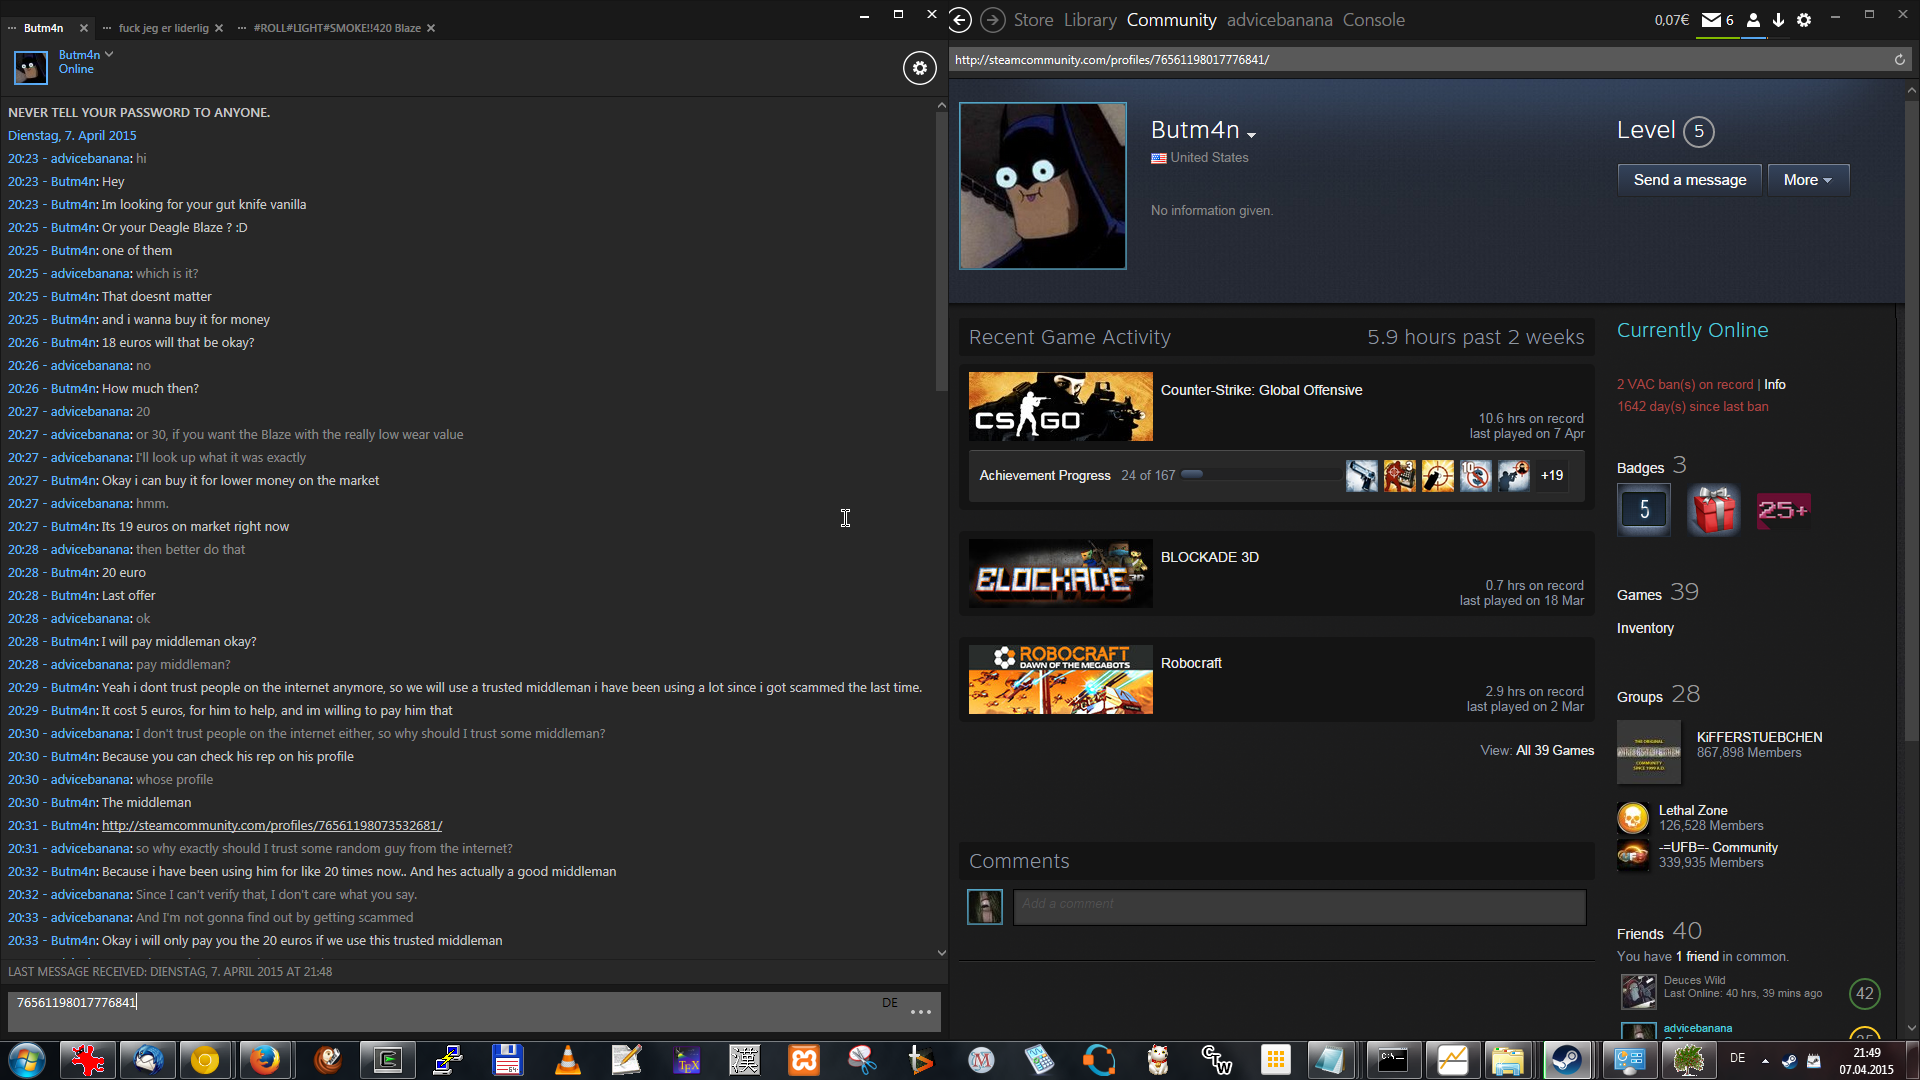Open chat settings gear icon
The height and width of the screenshot is (1080, 1920).
click(919, 68)
